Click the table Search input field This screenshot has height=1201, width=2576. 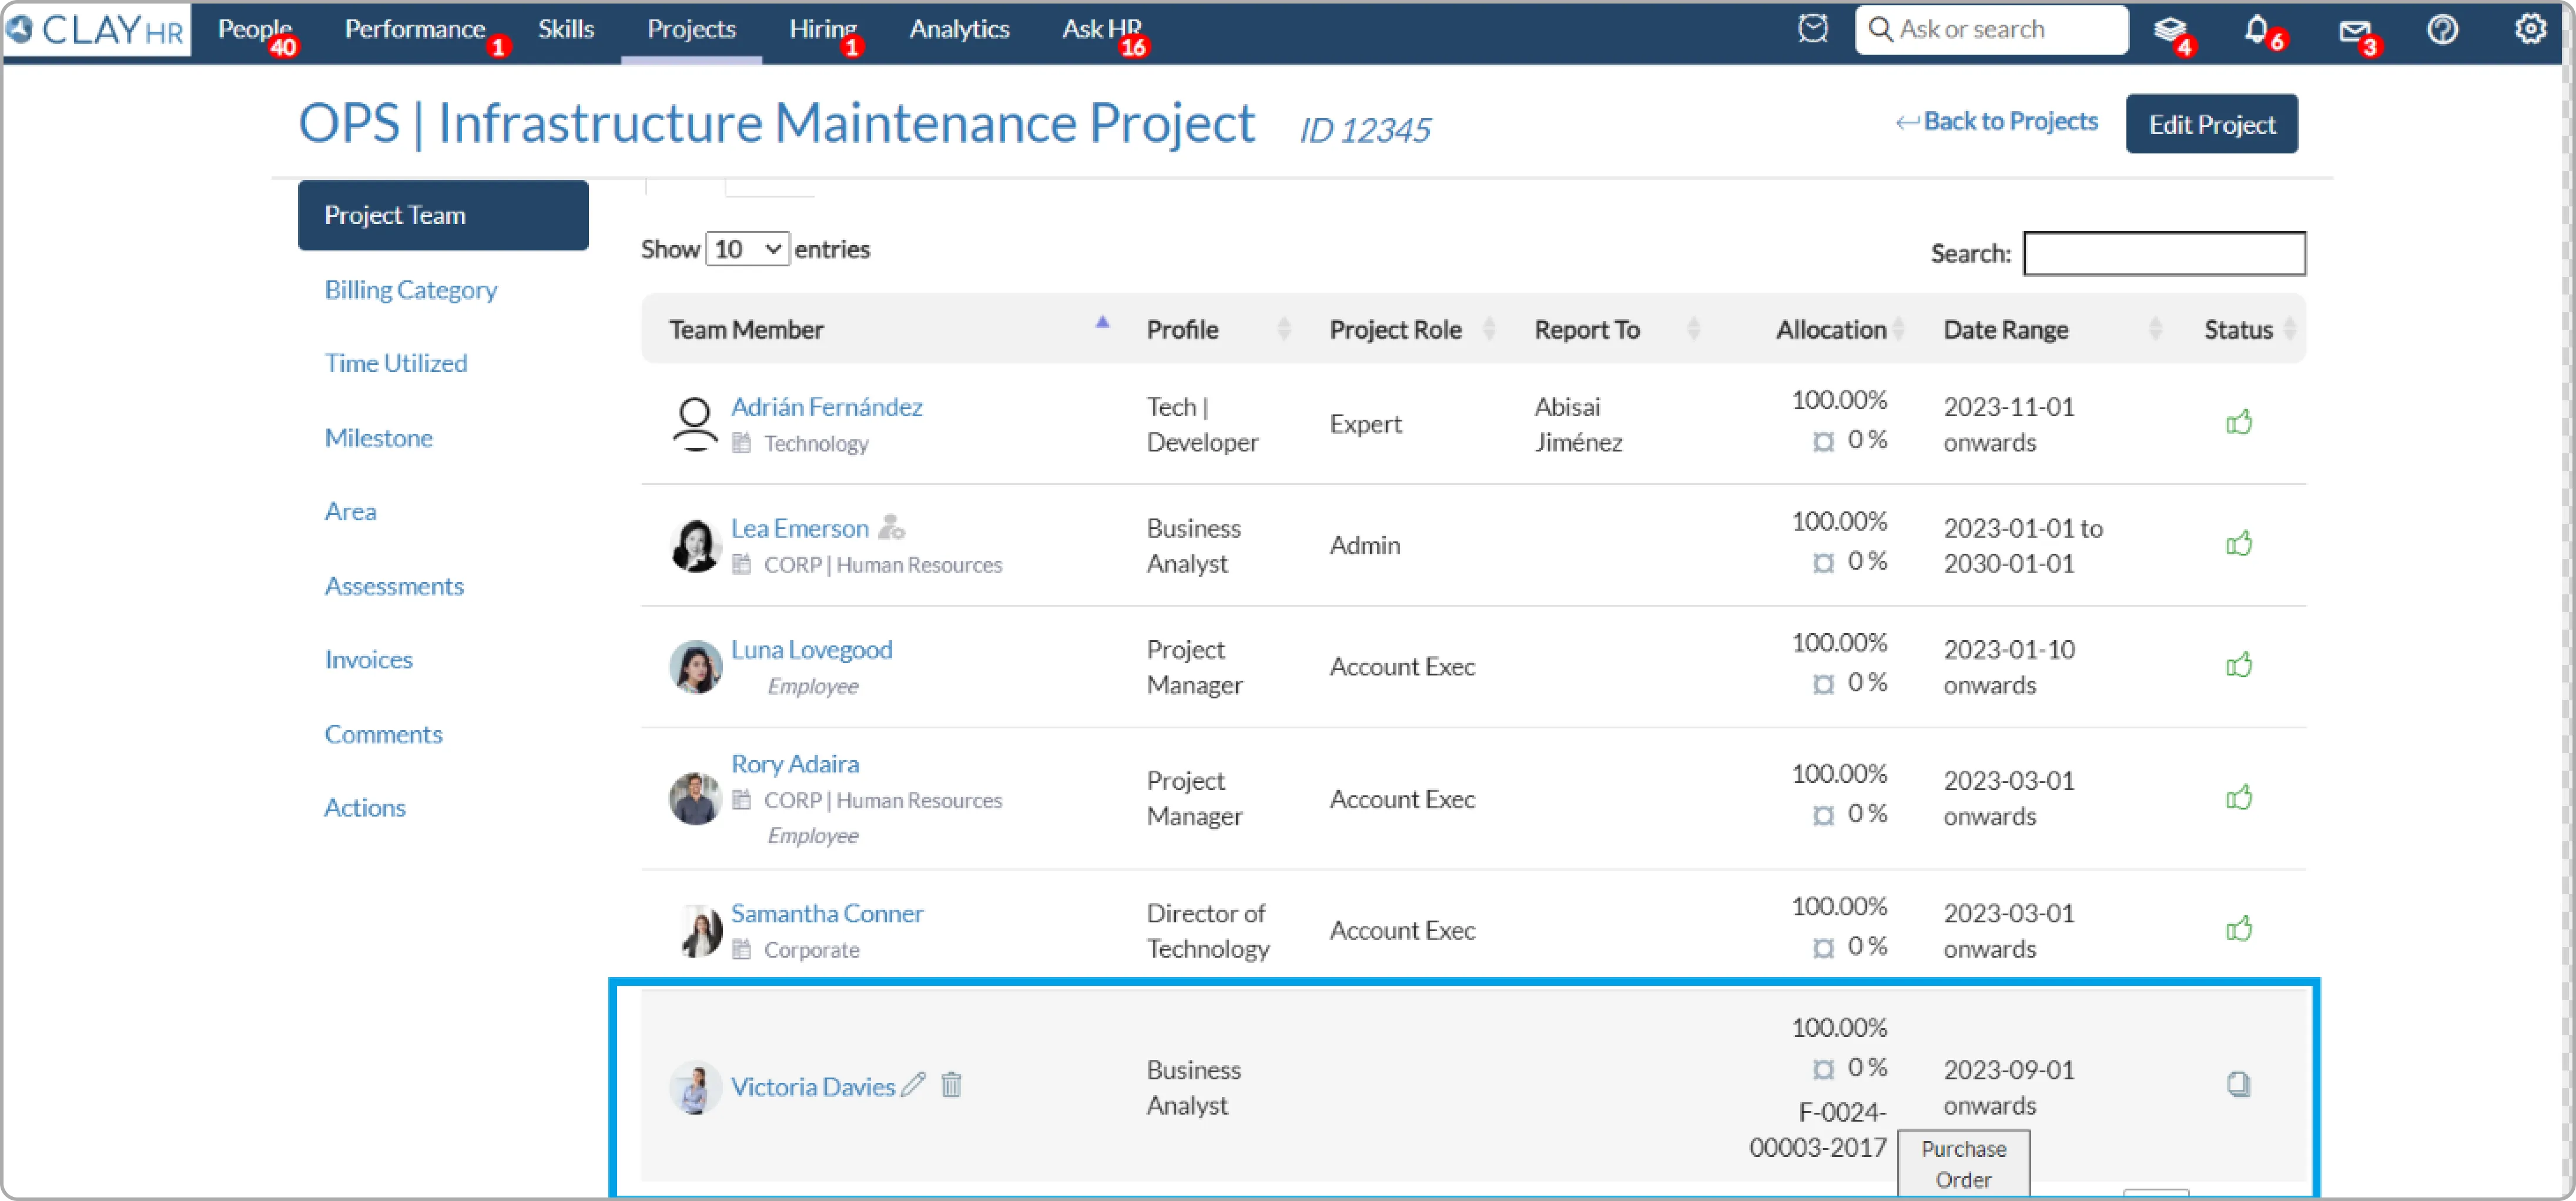click(x=2164, y=253)
